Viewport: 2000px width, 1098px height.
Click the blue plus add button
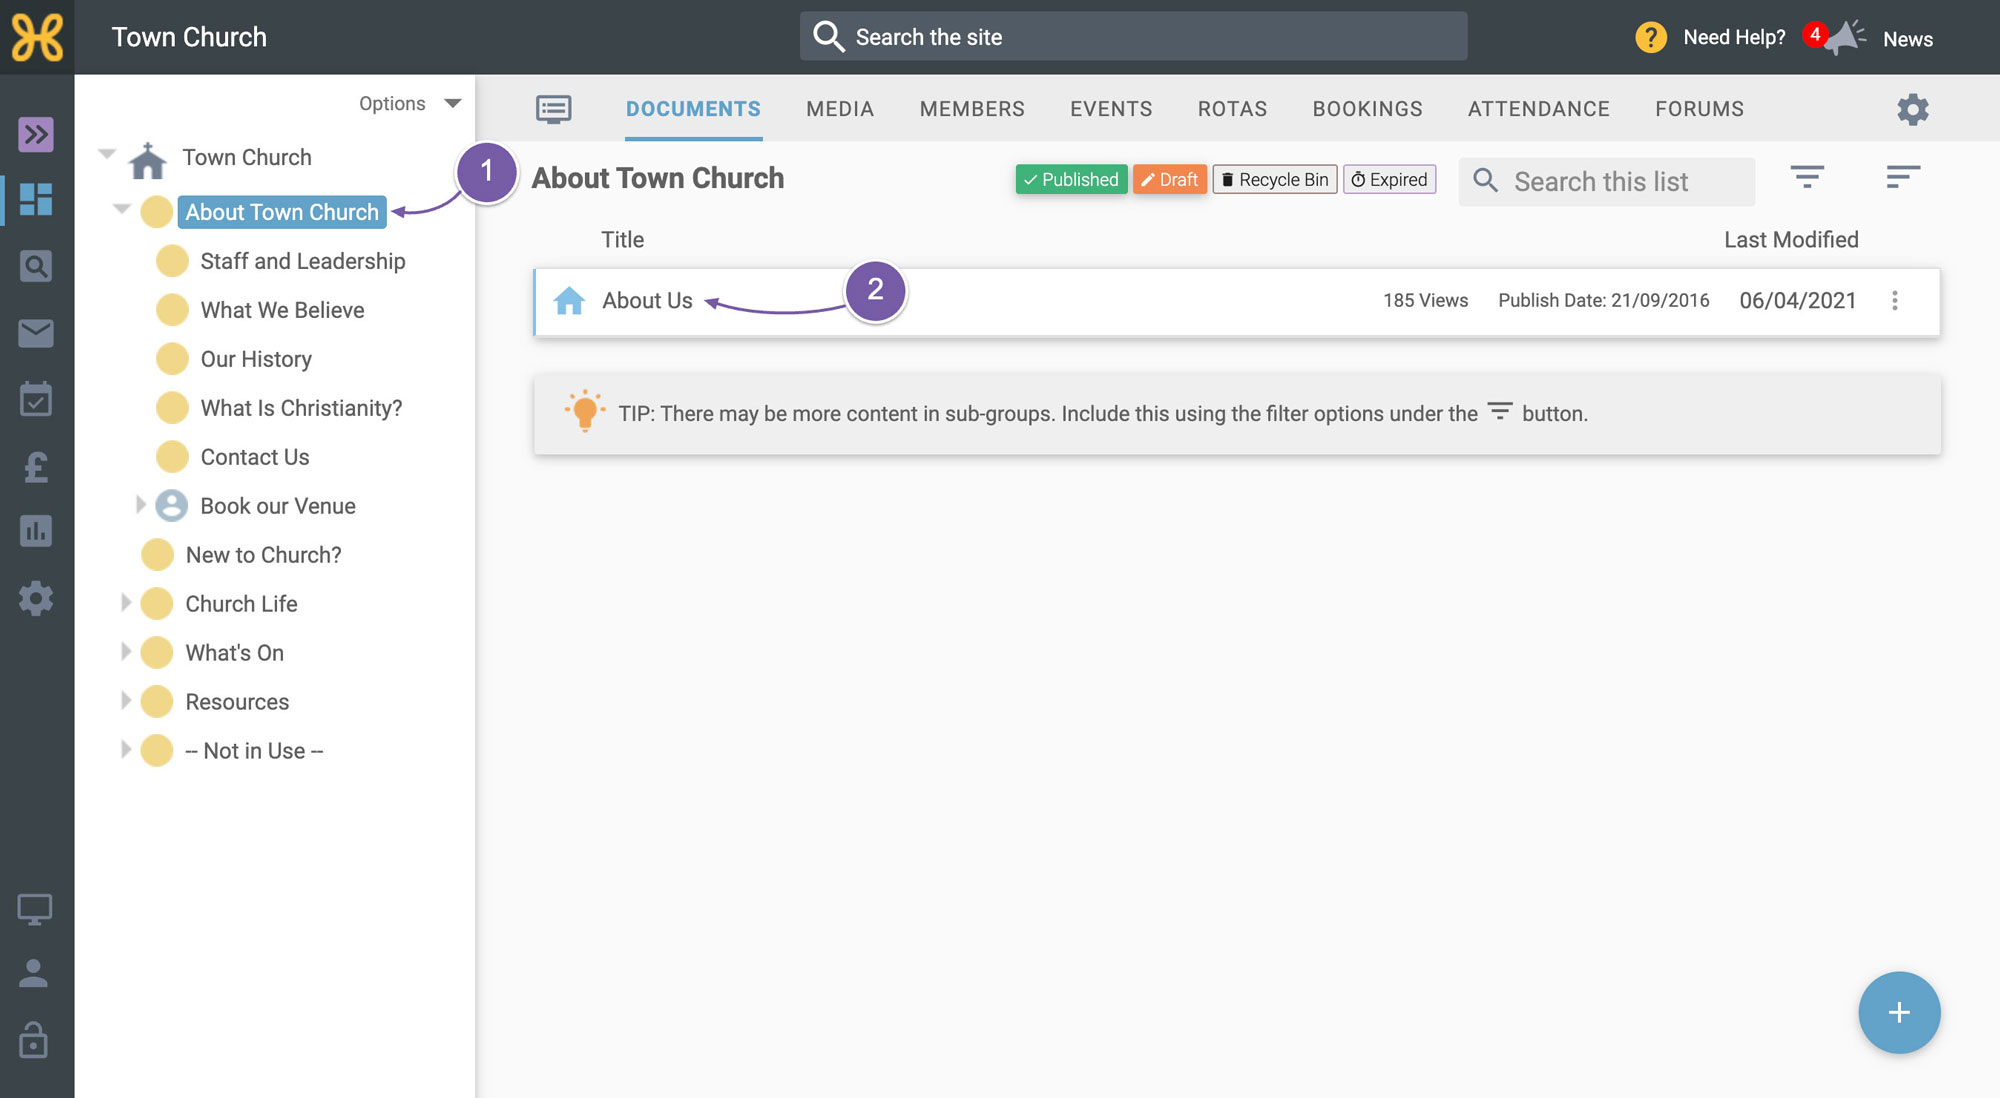[1899, 1013]
